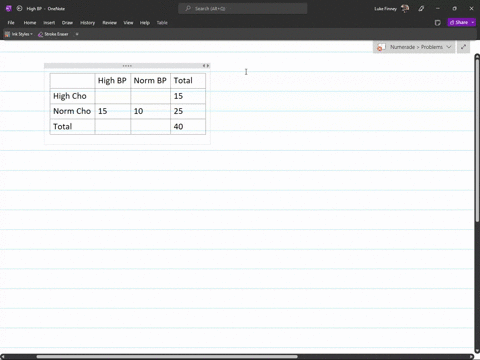Screen dimensions: 480x360
Task: Click the Norm Cho Norm BP cell '10'
Action: (150, 111)
